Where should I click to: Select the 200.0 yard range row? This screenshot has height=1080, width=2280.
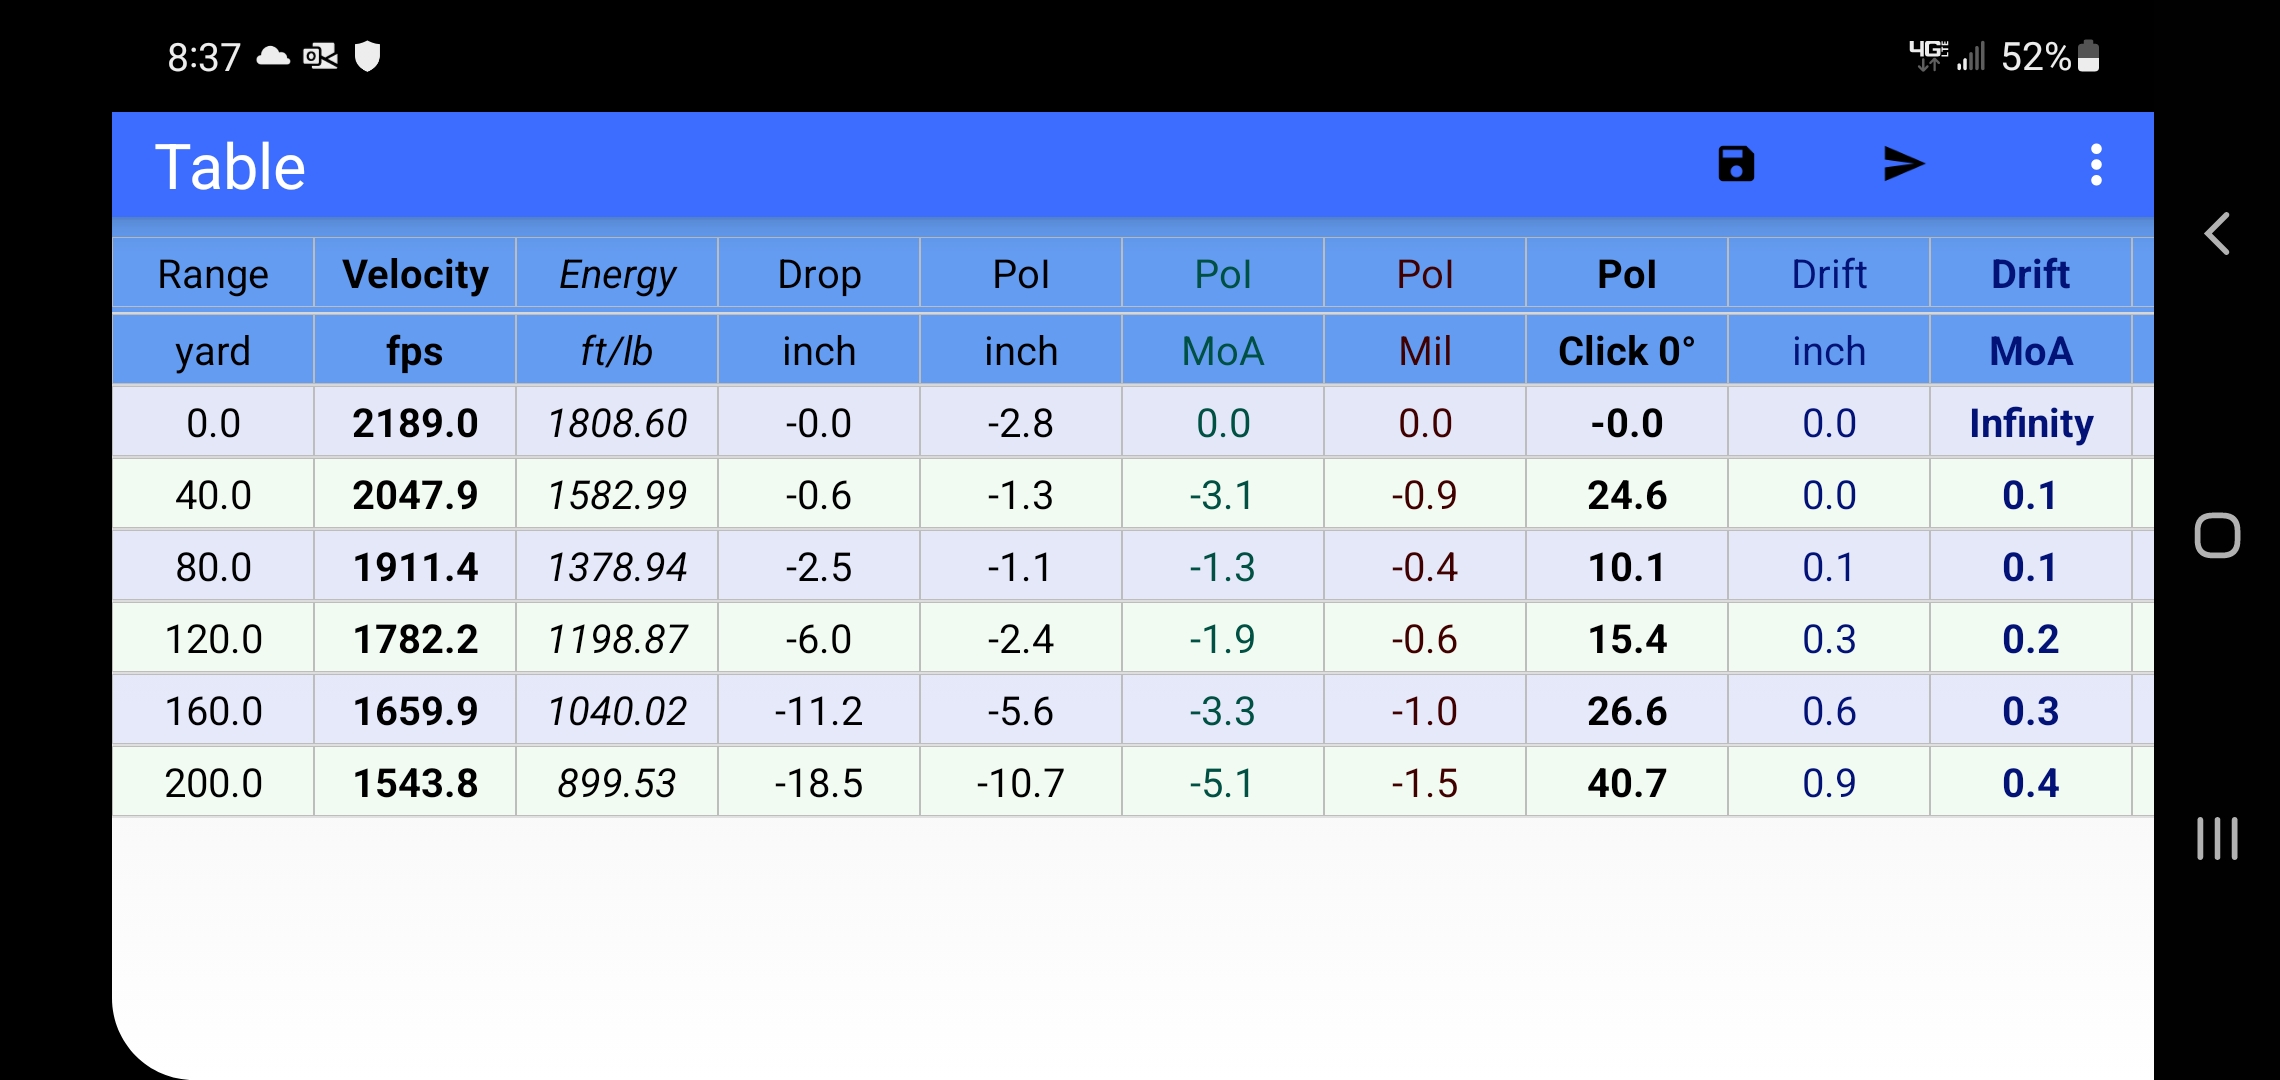pyautogui.click(x=213, y=783)
